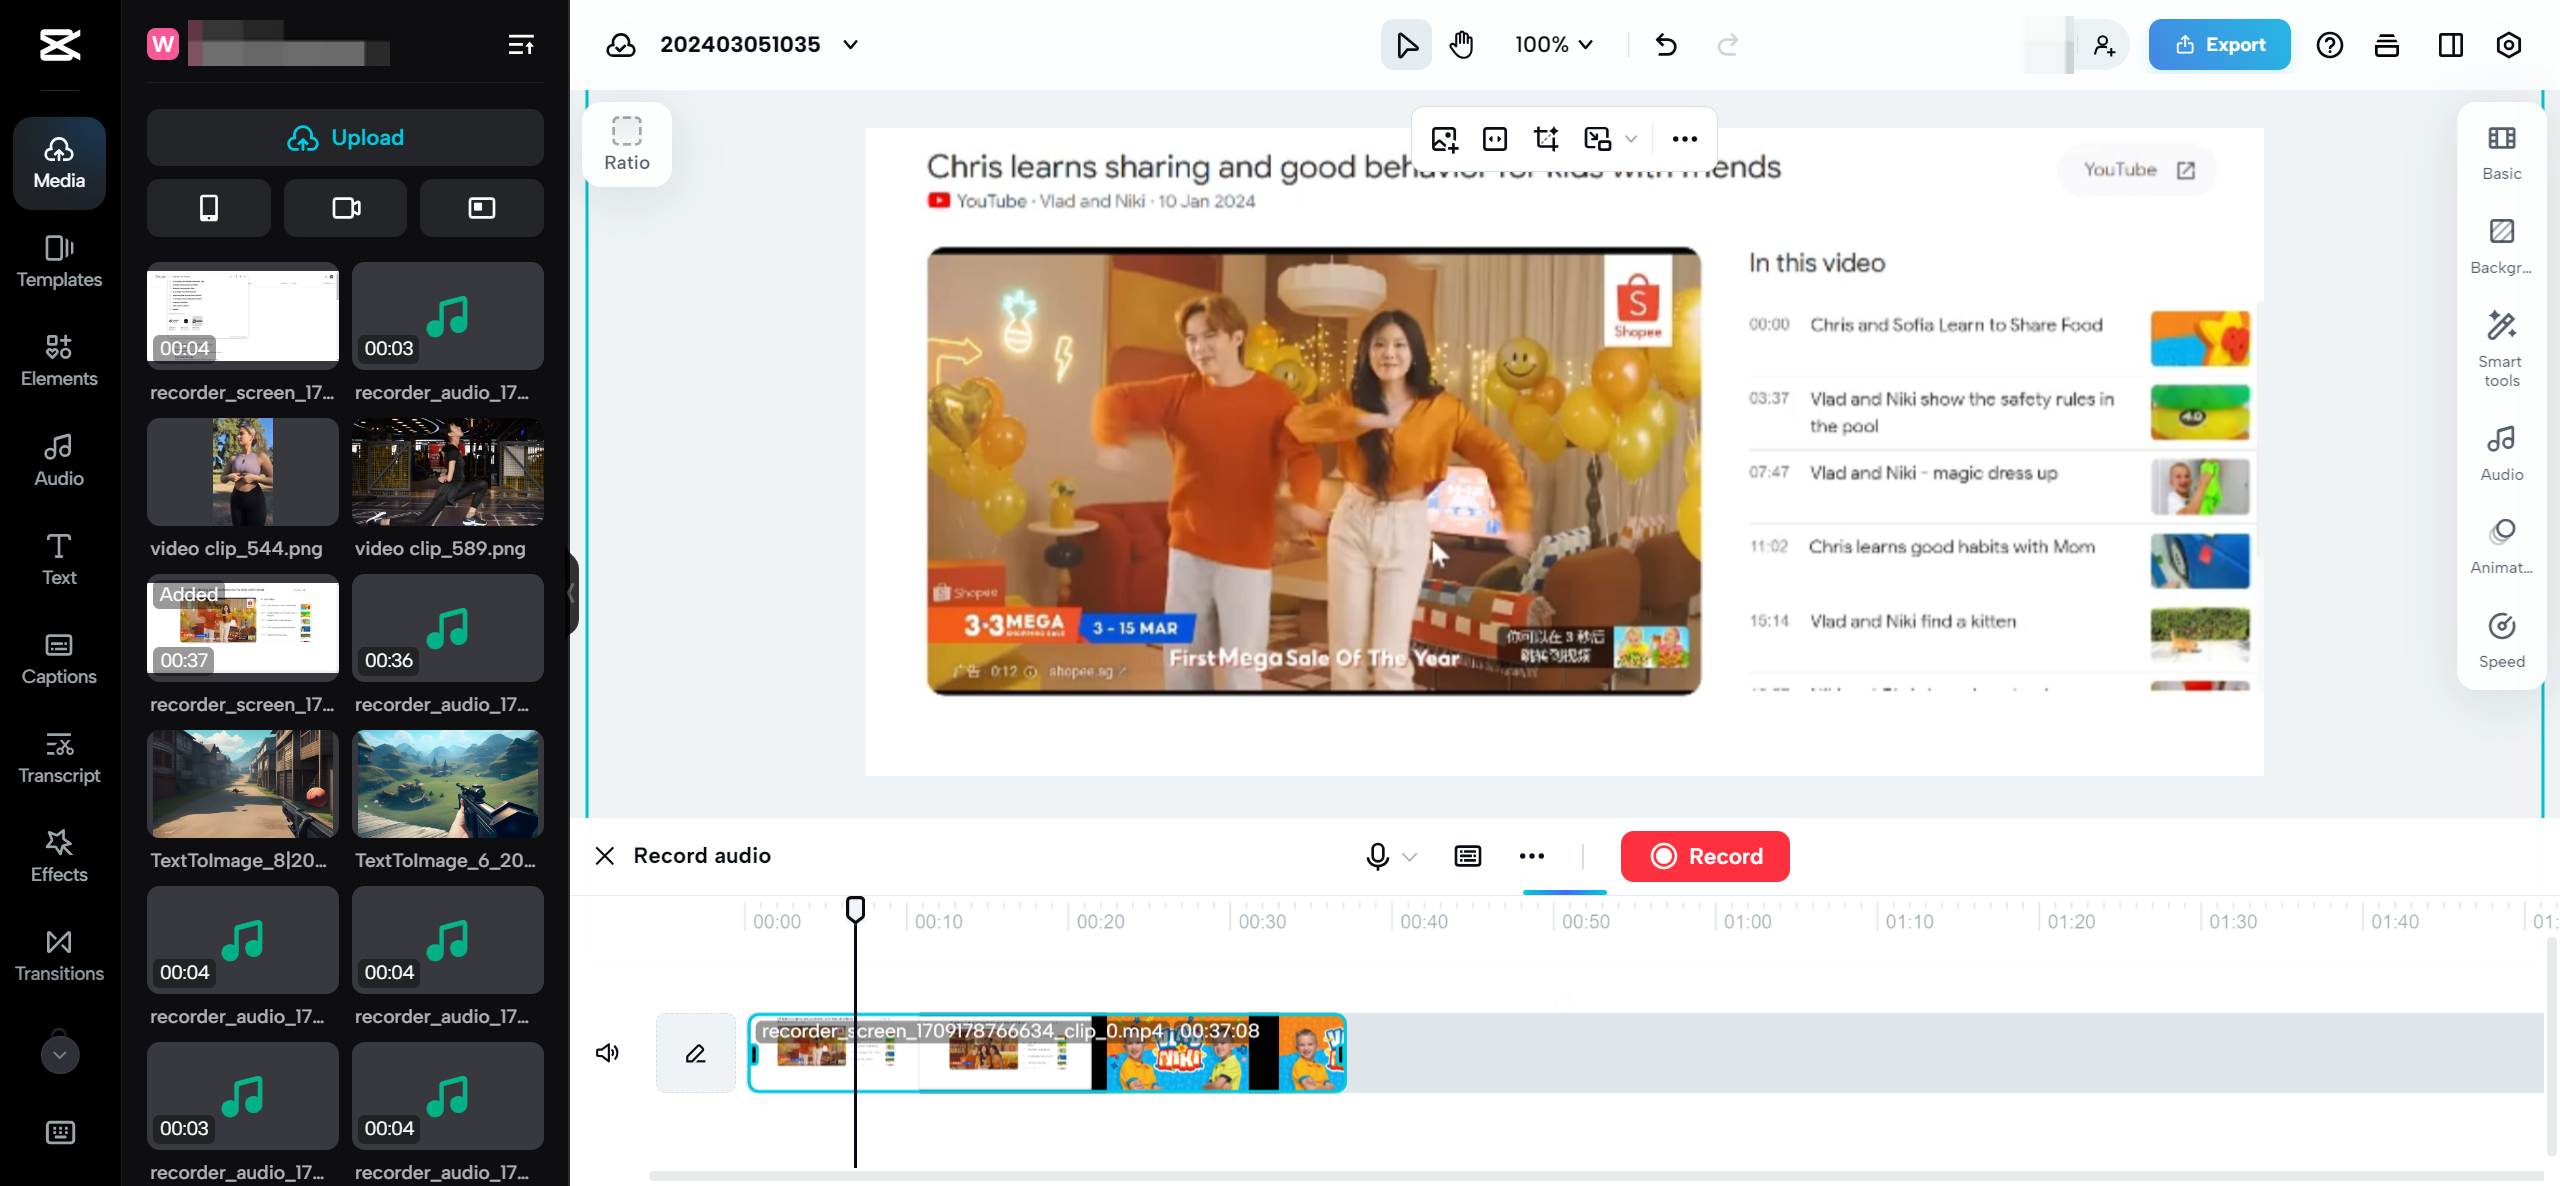This screenshot has width=2560, height=1186.
Task: Open the Text panel
Action: click(58, 559)
